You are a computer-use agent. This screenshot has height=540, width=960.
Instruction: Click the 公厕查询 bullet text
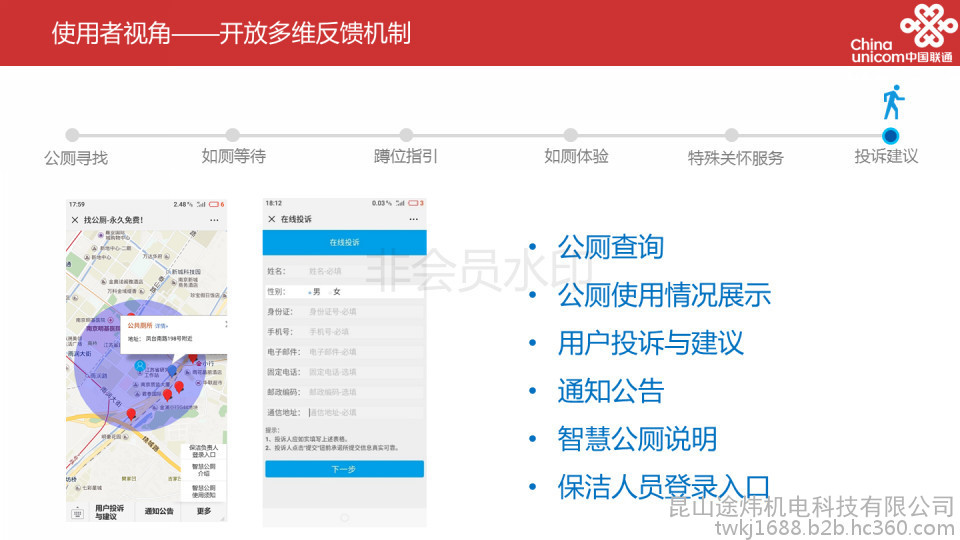coord(610,247)
